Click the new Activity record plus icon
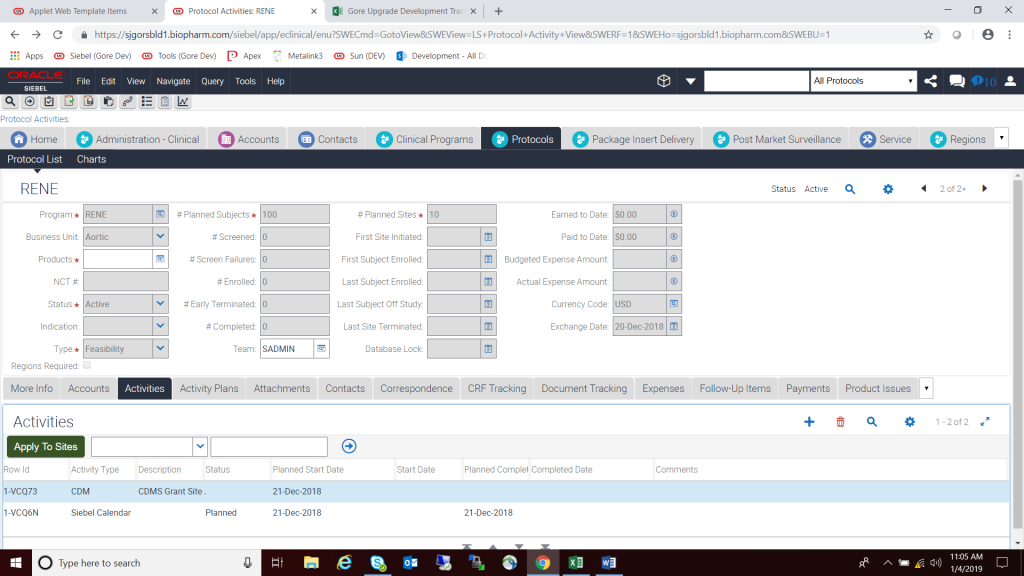 (809, 421)
